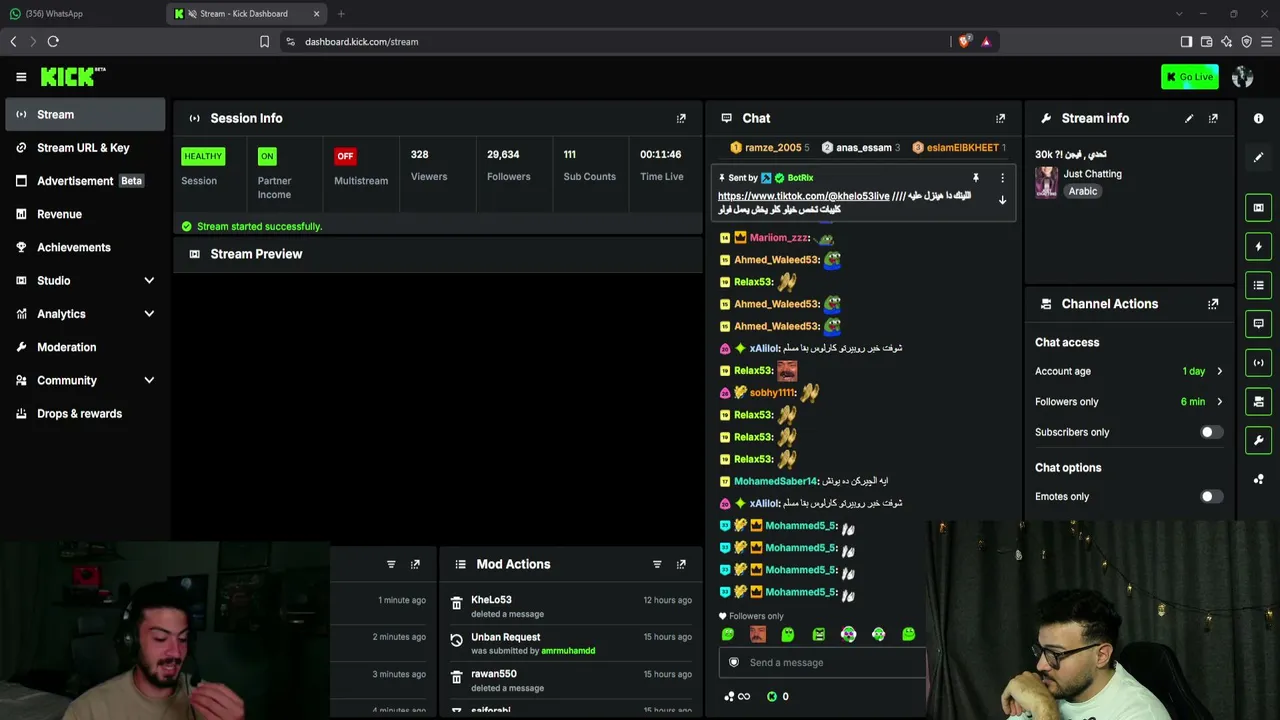Click the green Go Live button

(1190, 77)
